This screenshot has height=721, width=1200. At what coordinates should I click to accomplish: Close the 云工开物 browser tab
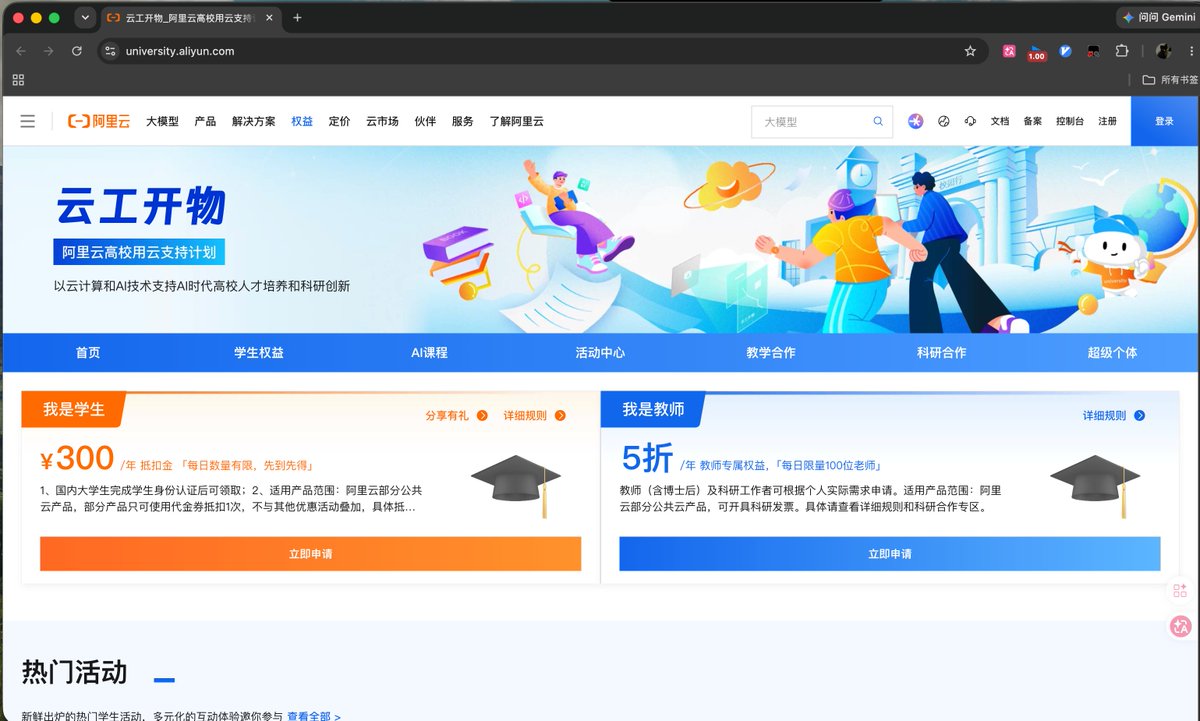(x=269, y=18)
